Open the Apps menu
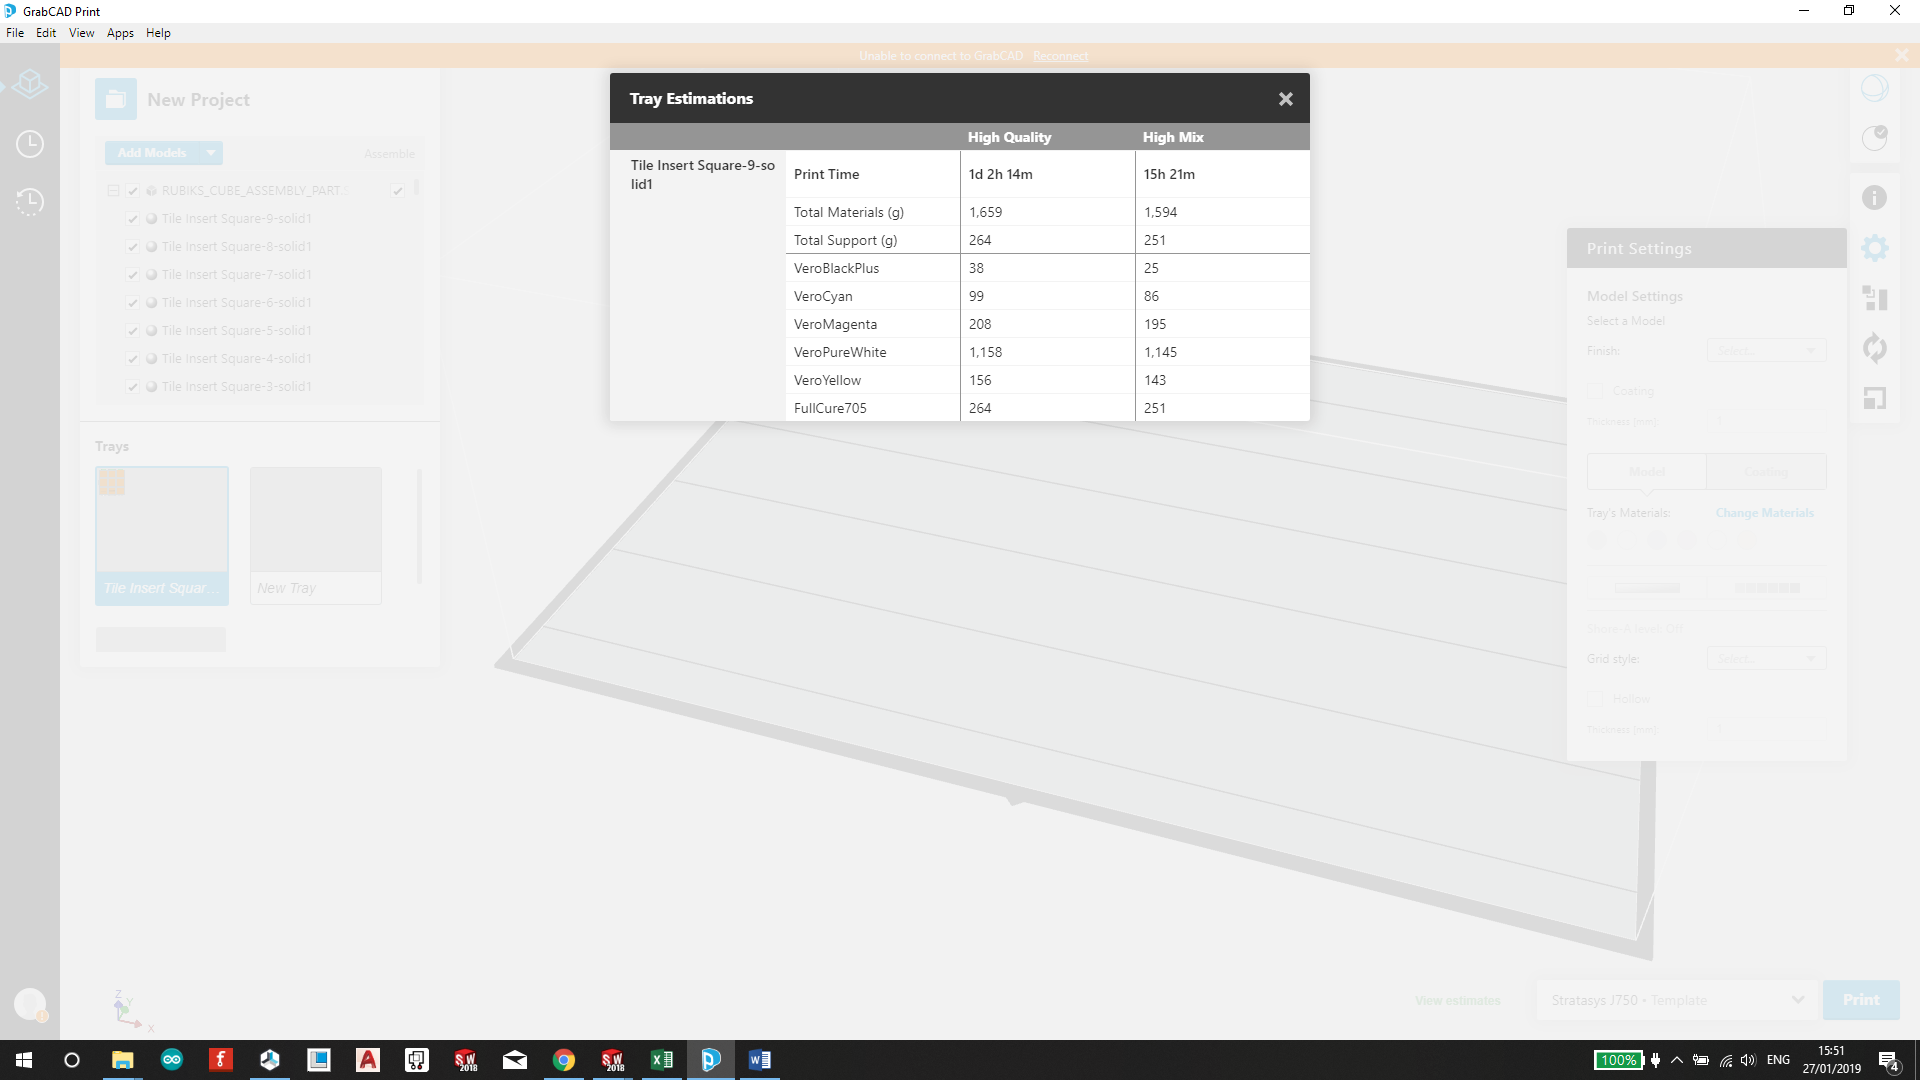Image resolution: width=1920 pixels, height=1080 pixels. pyautogui.click(x=120, y=33)
